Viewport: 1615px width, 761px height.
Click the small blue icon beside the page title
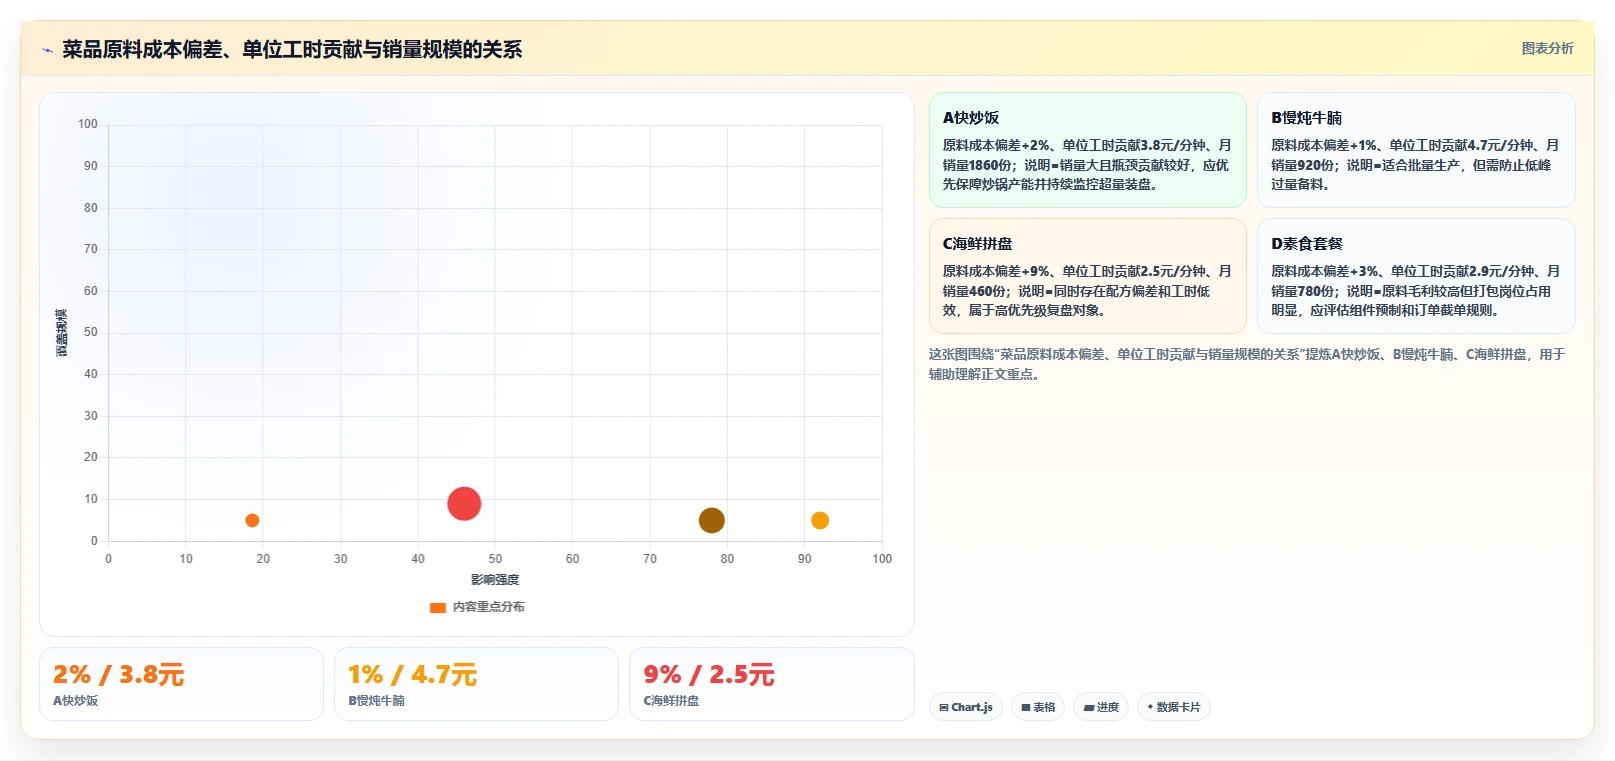47,50
